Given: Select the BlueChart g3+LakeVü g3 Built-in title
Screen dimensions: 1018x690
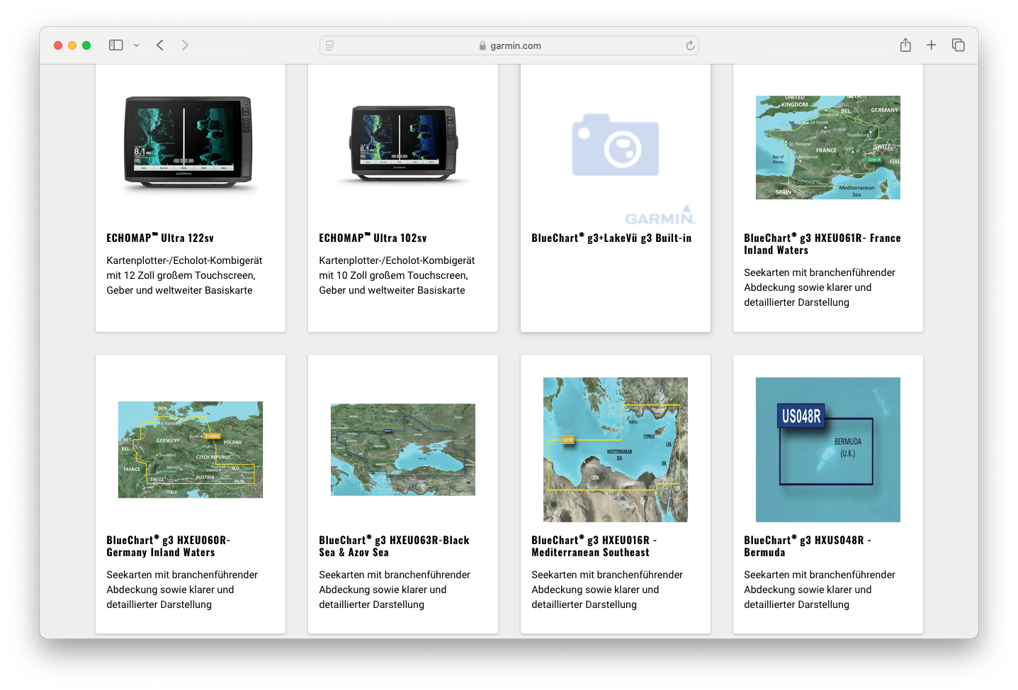Looking at the screenshot, I should (x=611, y=238).
